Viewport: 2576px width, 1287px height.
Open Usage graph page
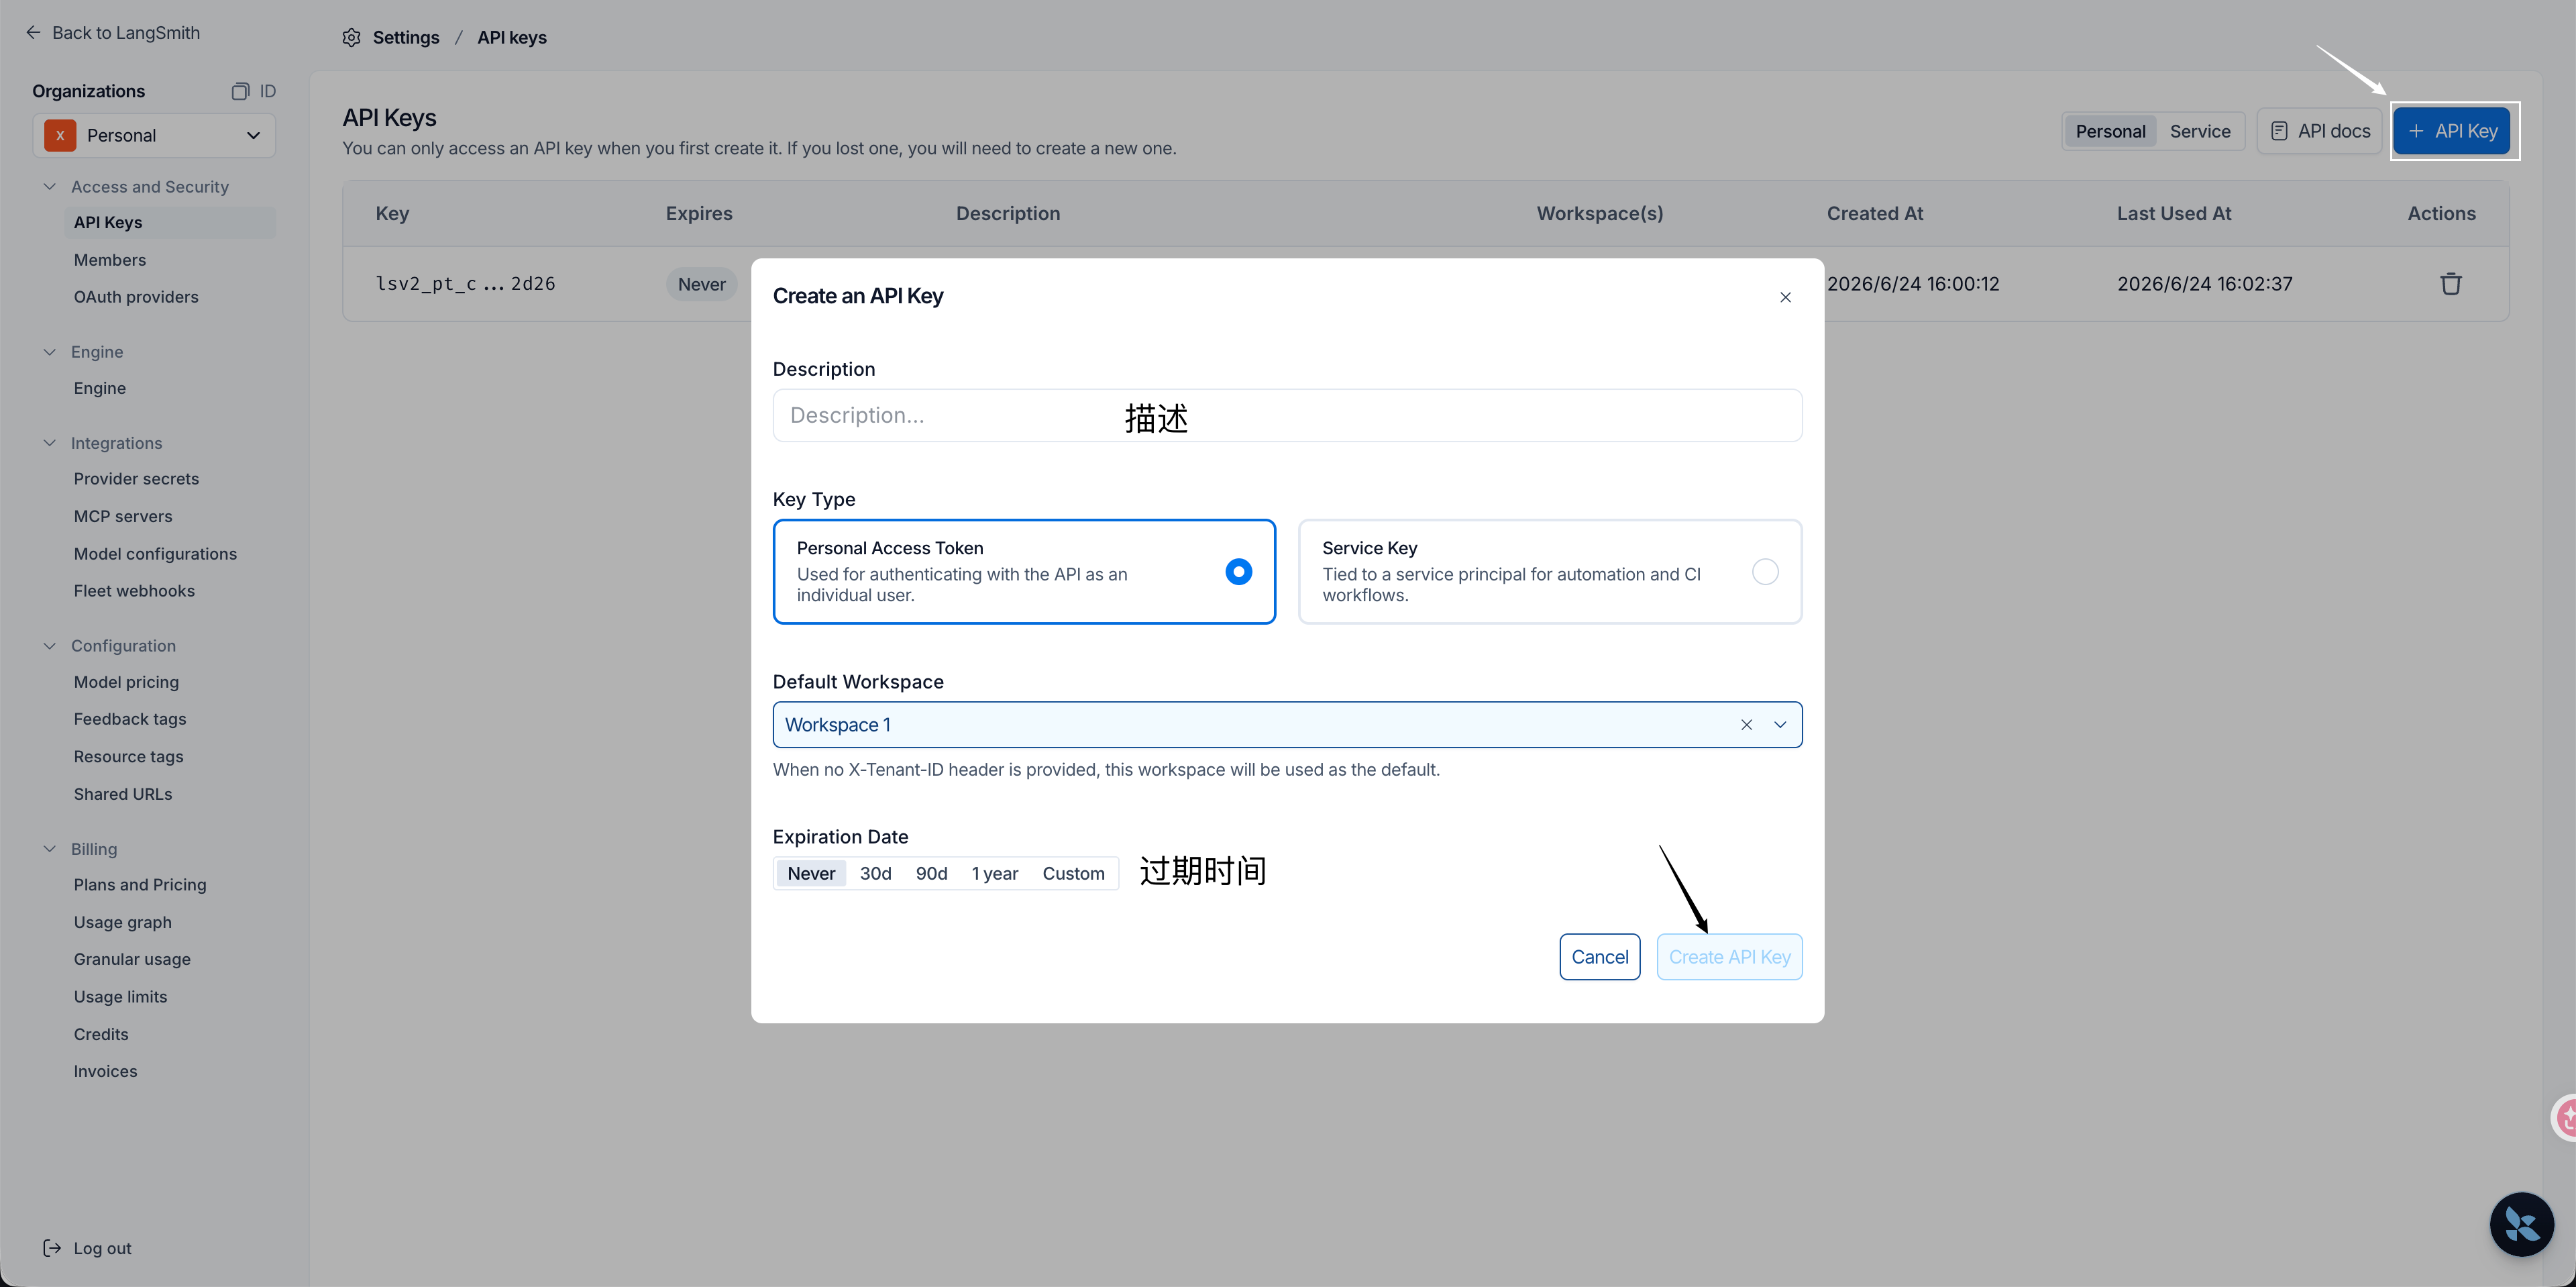point(122,922)
